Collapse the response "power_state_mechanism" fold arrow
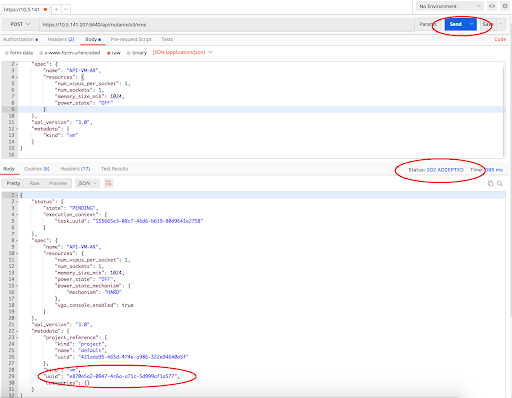This screenshot has width=512, height=398. 17,286
